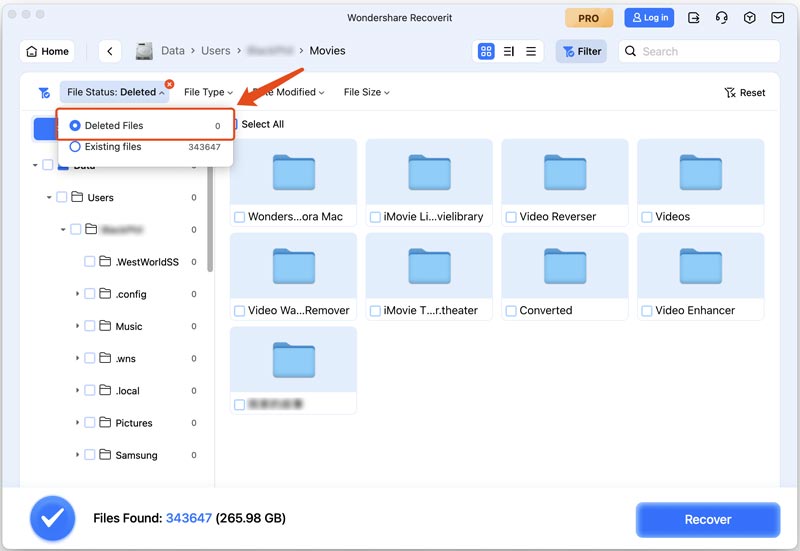Open the Video Reverser folder icon
Screen dimensions: 800x551
click(565, 172)
